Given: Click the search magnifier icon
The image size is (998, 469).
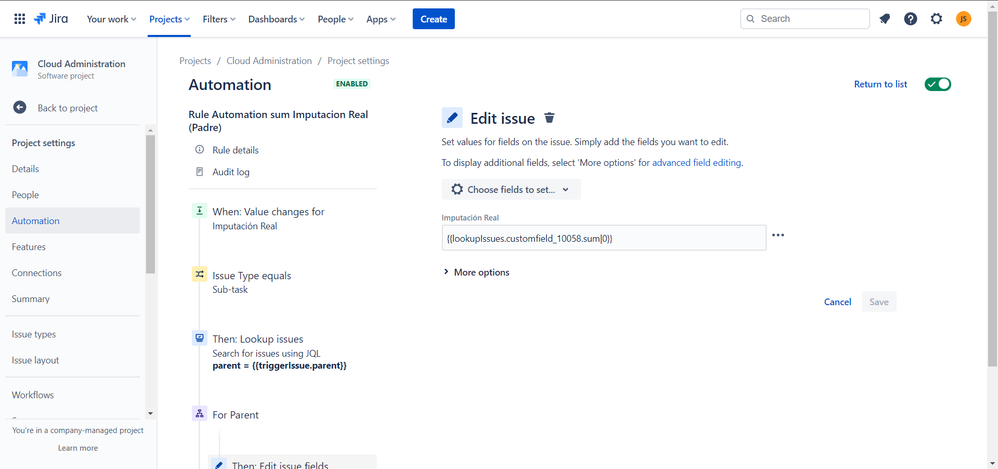Looking at the screenshot, I should (x=751, y=18).
